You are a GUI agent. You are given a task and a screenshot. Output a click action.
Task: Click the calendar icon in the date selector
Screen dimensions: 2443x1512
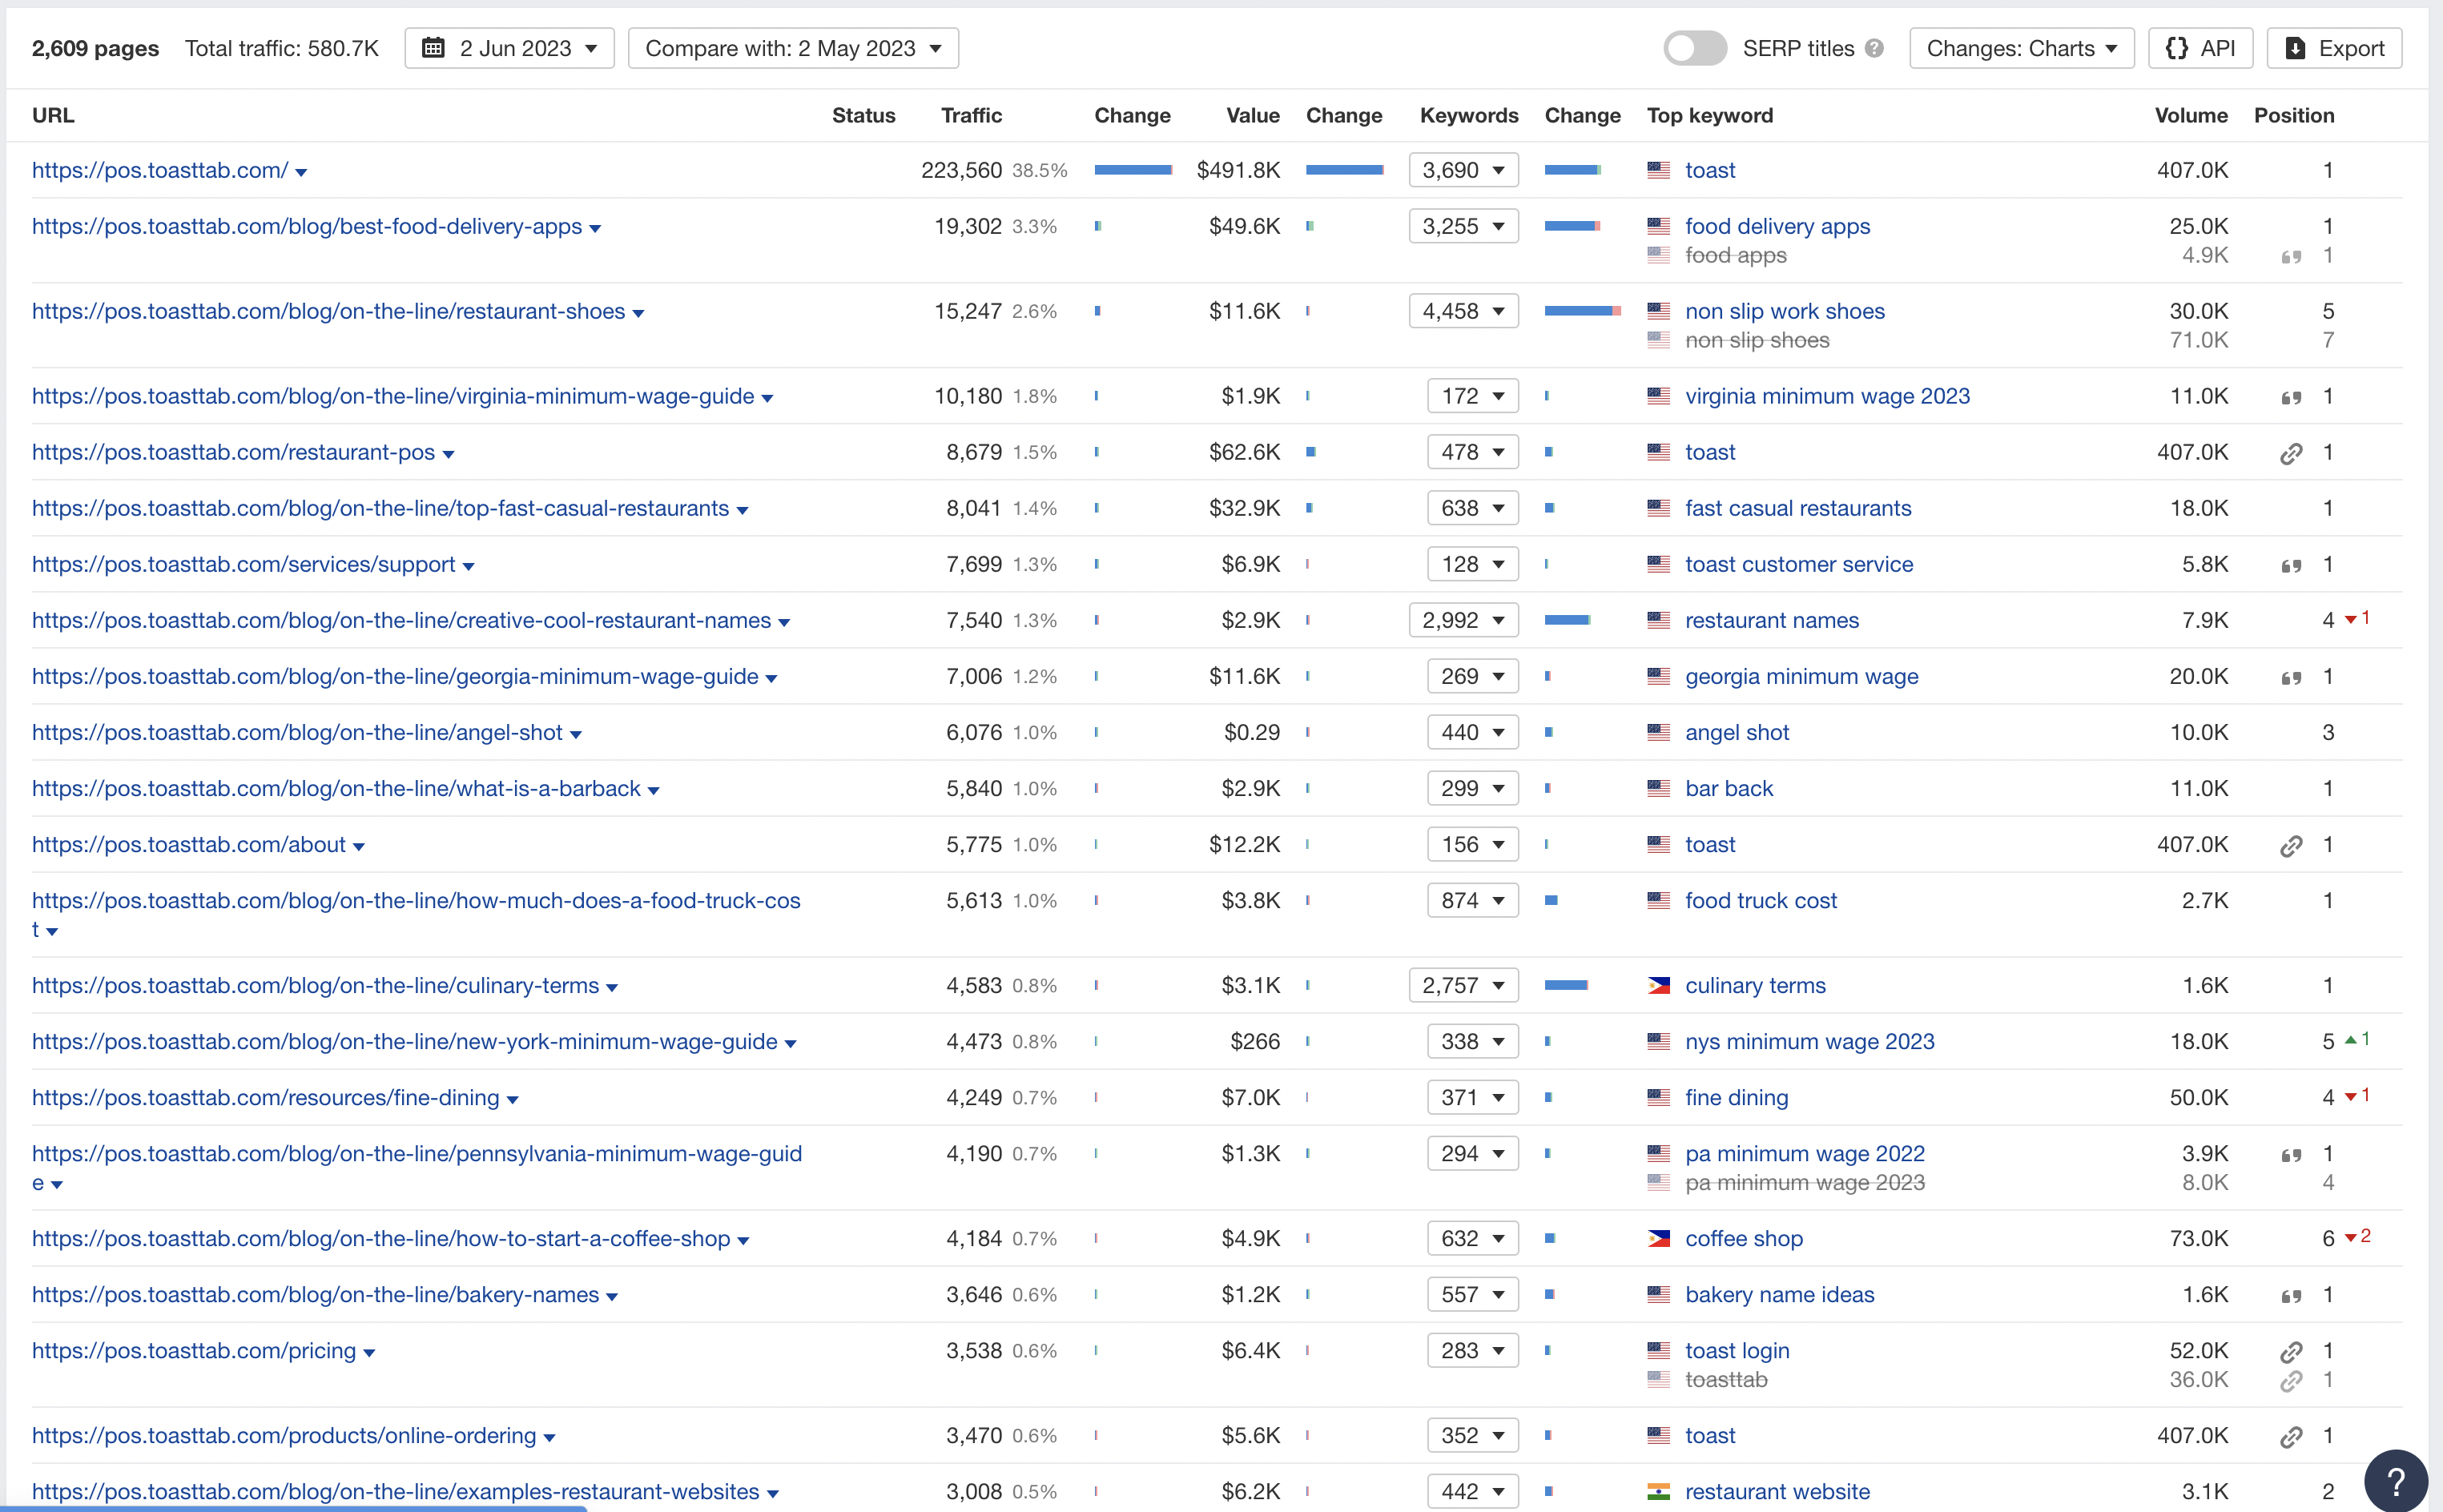point(434,47)
